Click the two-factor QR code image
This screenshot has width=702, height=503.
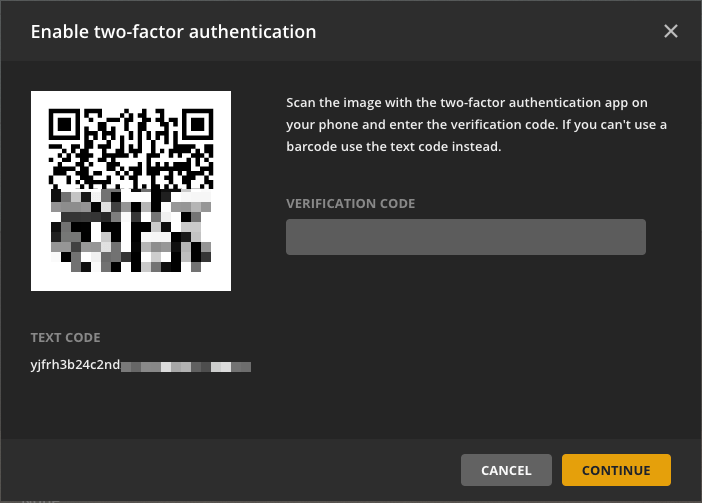point(131,191)
